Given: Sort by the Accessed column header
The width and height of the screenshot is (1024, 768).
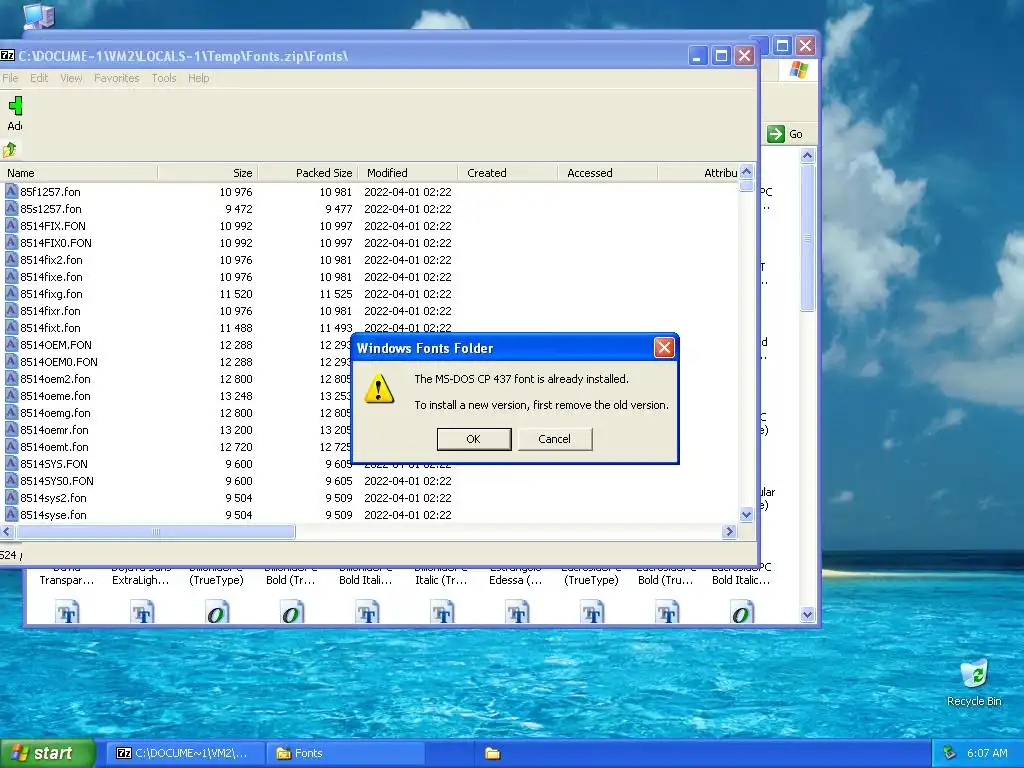Looking at the screenshot, I should [x=608, y=173].
